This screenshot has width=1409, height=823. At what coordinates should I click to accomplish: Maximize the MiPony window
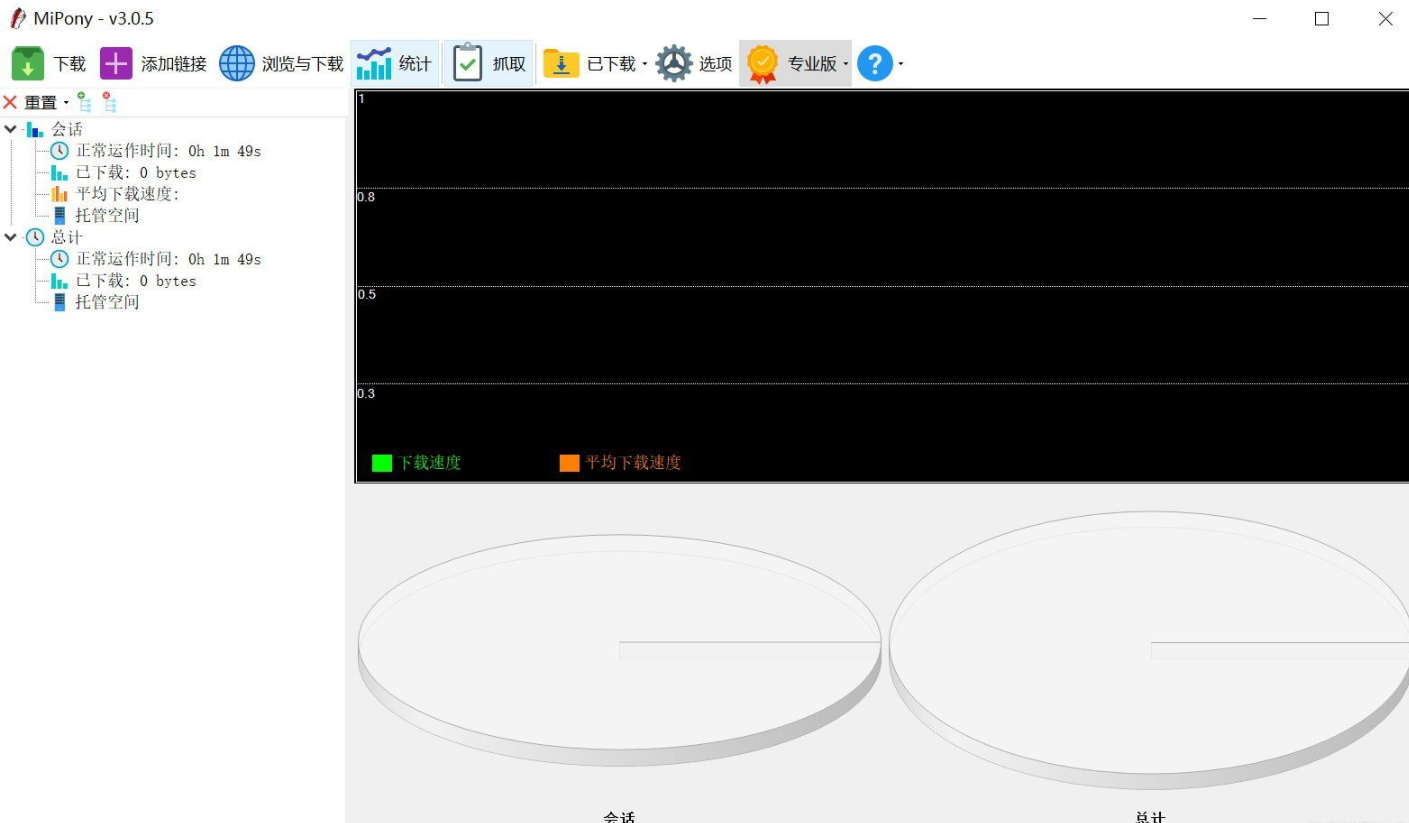click(x=1322, y=19)
